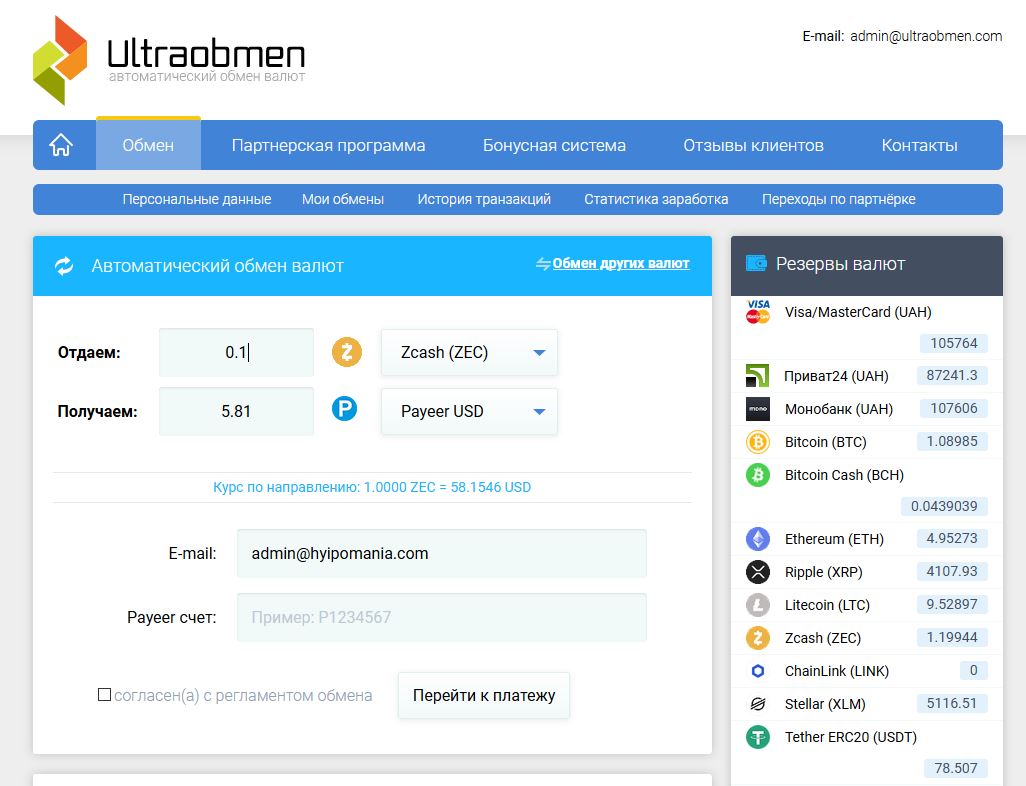Viewport: 1026px width, 786px height.
Task: Click the home icon in navigation bar
Action: pos(61,145)
